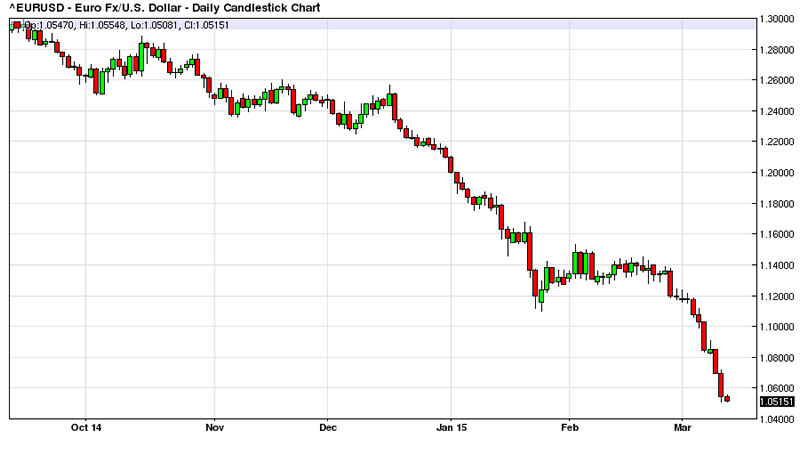The image size is (800, 454).
Task: Click the 1.20000 price axis label
Action: click(x=777, y=173)
